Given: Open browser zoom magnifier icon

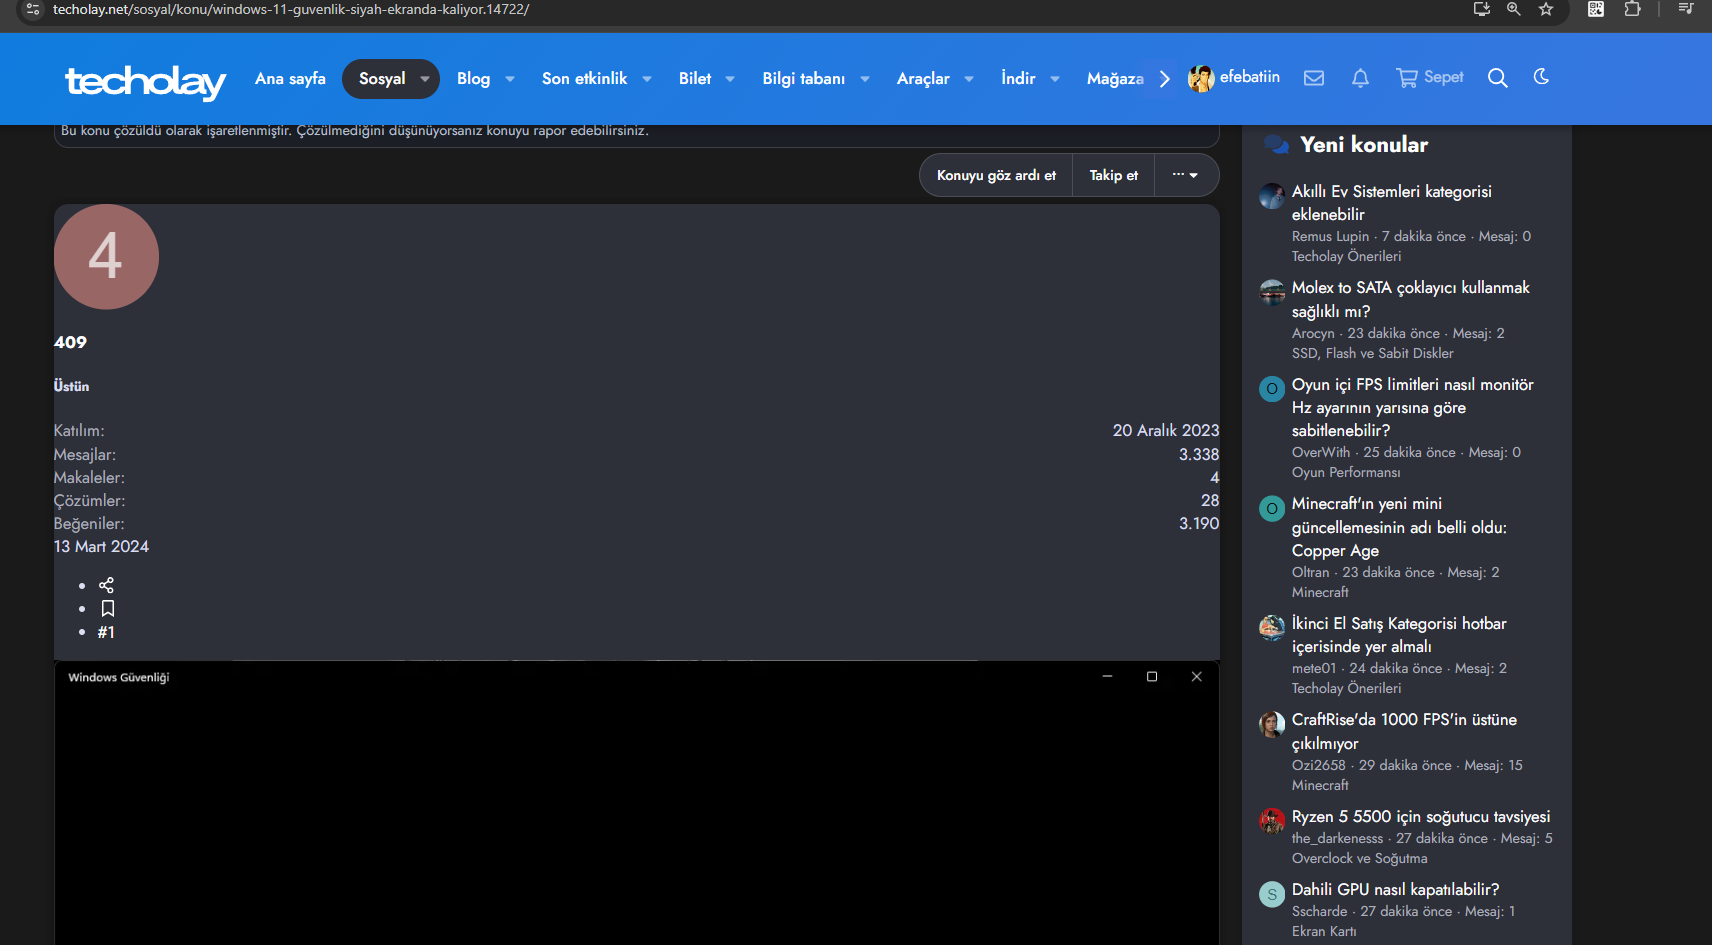Looking at the screenshot, I should point(1514,9).
